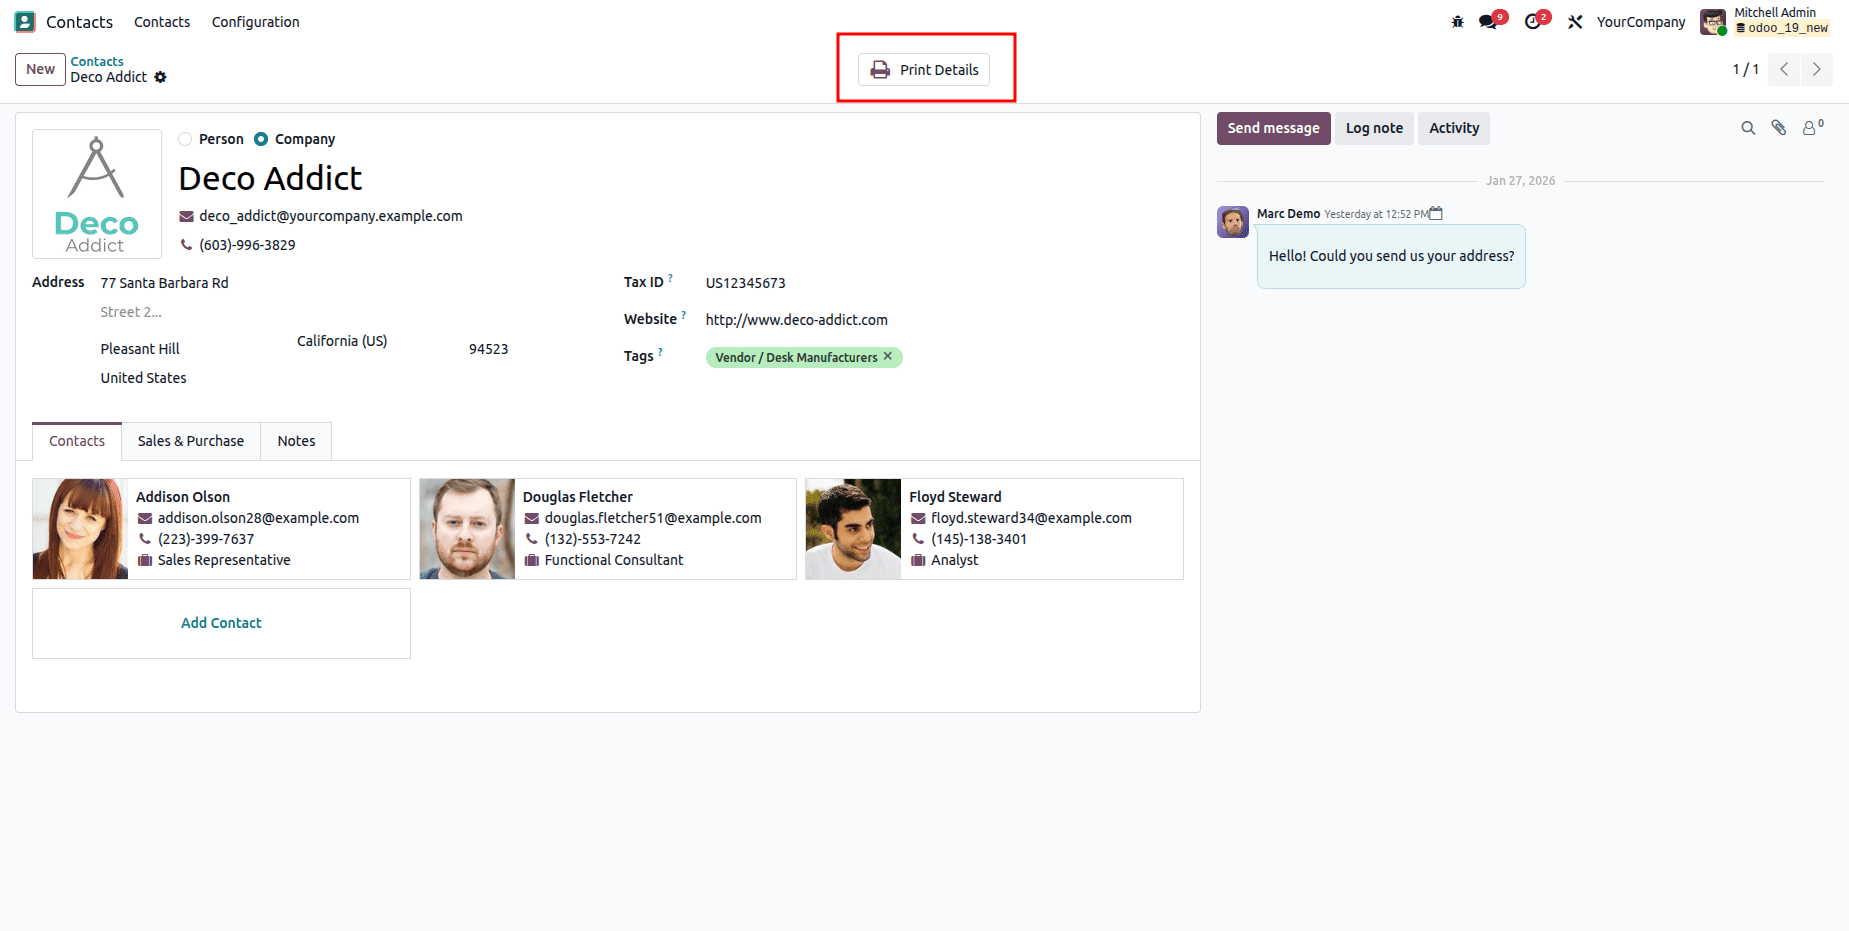Viewport: 1849px width, 931px height.
Task: Open the previous record navigation arrow
Action: click(x=1784, y=69)
